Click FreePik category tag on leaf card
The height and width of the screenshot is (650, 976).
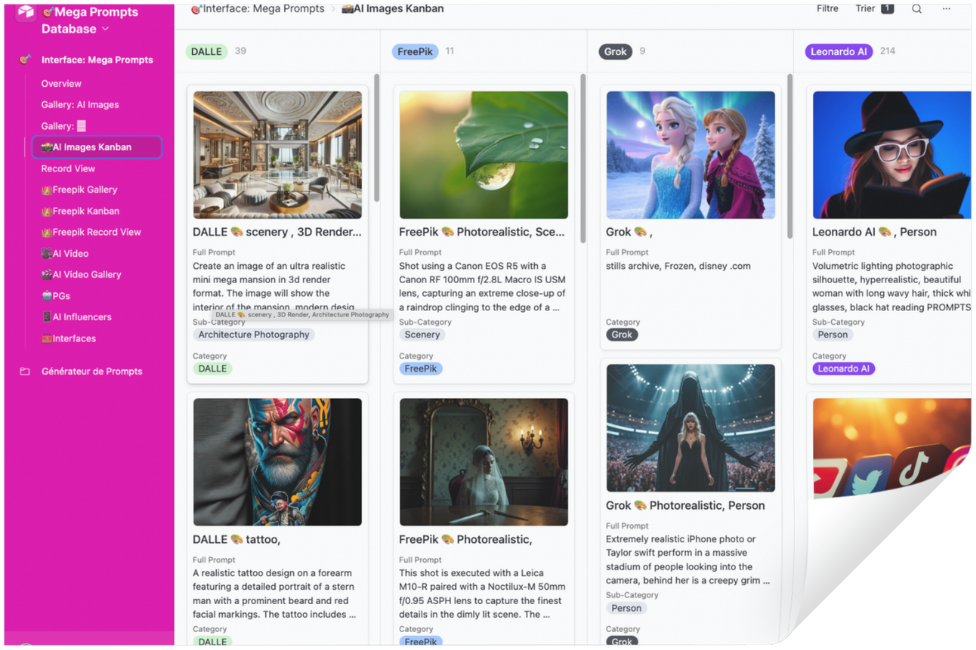click(x=420, y=369)
